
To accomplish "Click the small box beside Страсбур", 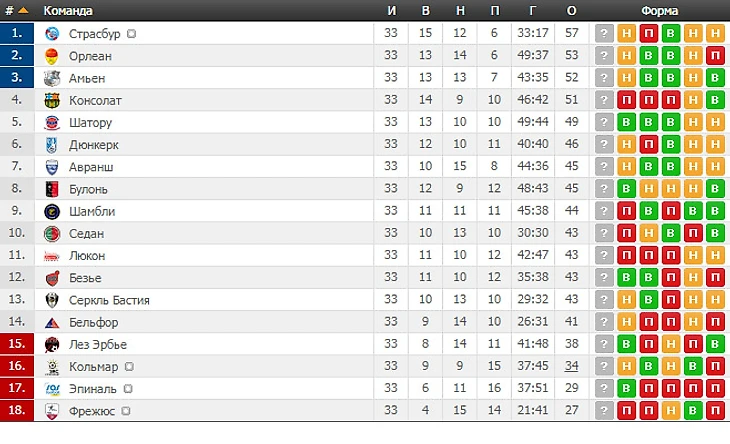I will (x=132, y=34).
